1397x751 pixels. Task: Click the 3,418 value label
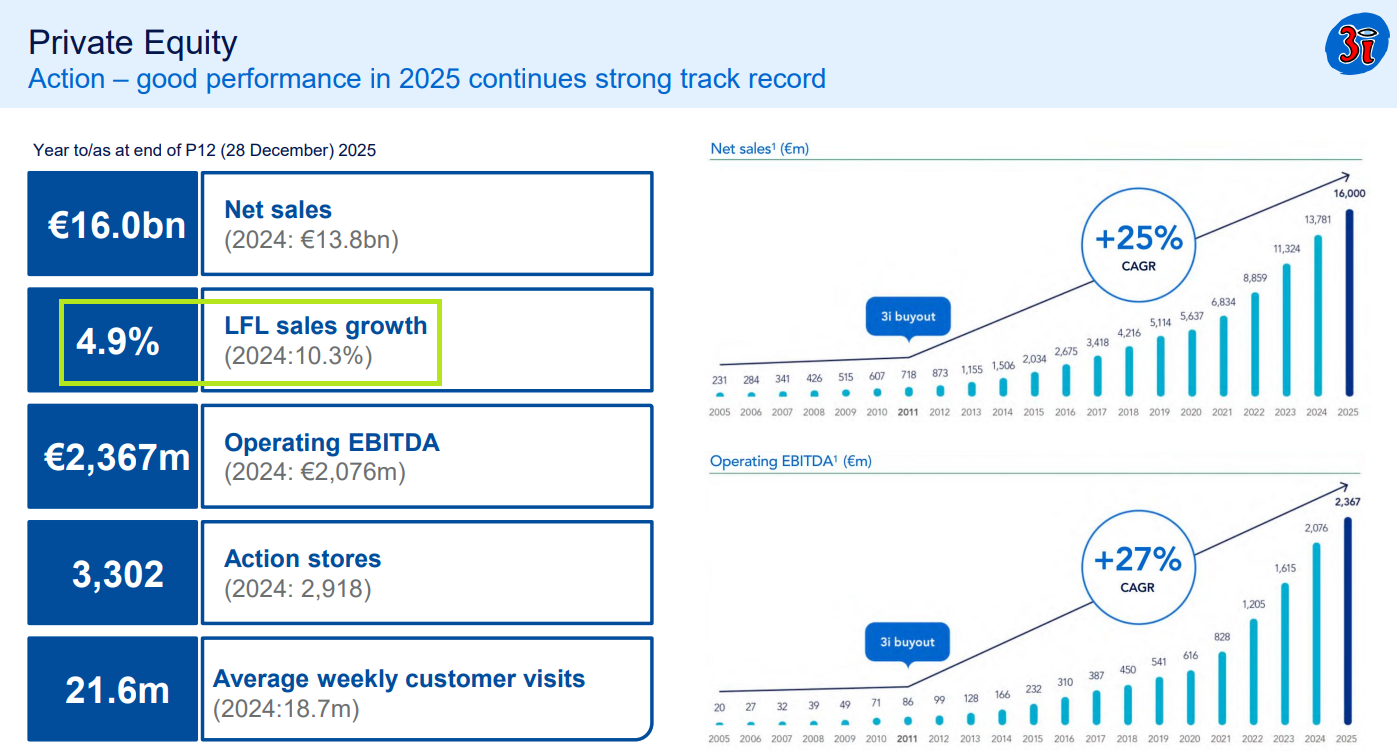[x=1099, y=343]
